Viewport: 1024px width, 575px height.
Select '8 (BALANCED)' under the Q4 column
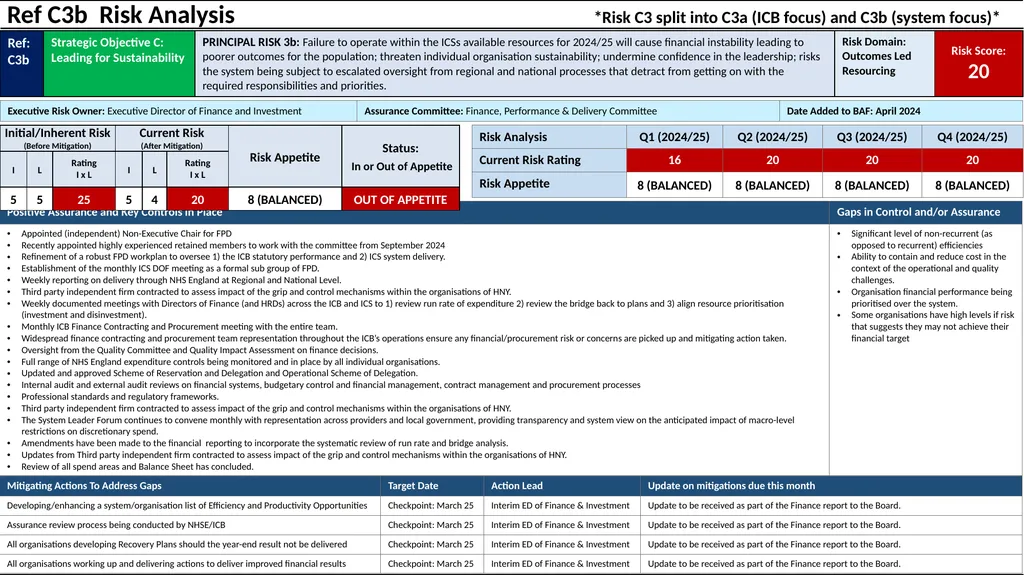[x=972, y=185]
